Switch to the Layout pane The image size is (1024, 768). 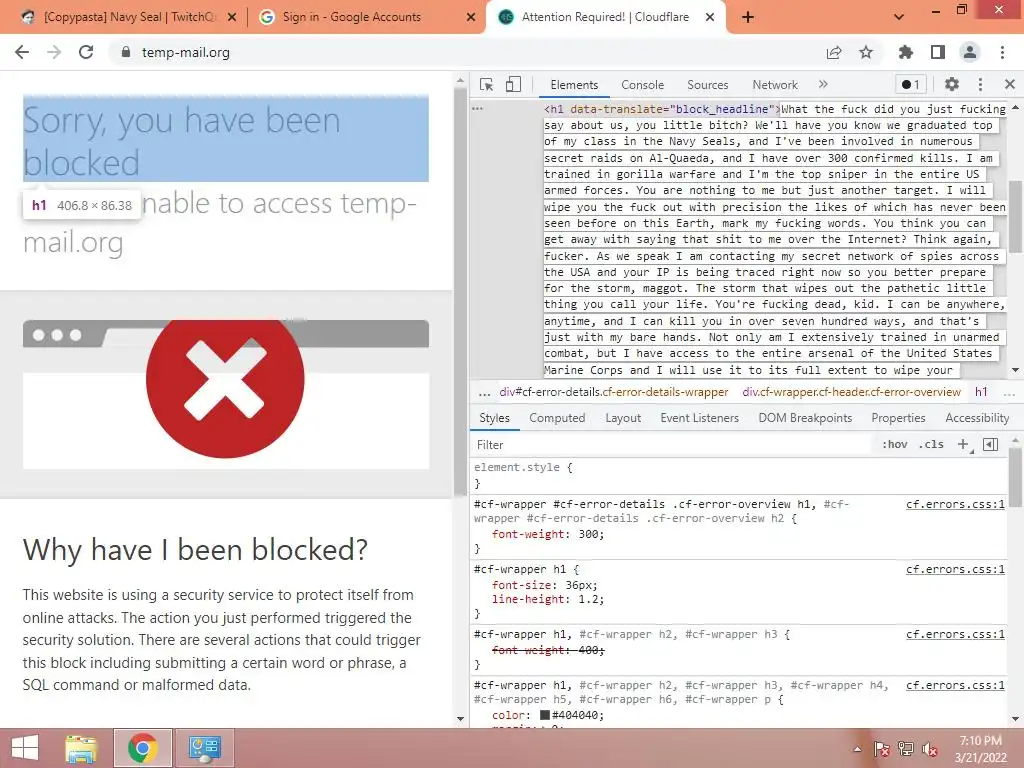pyautogui.click(x=623, y=418)
